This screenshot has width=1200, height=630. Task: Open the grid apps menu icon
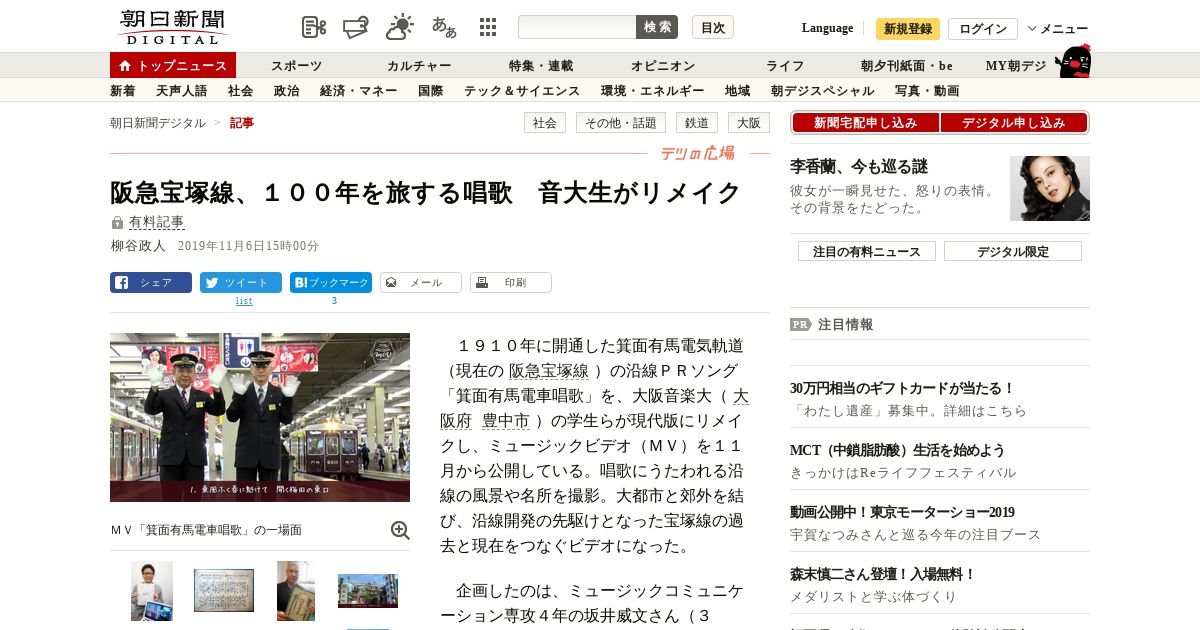(x=488, y=27)
